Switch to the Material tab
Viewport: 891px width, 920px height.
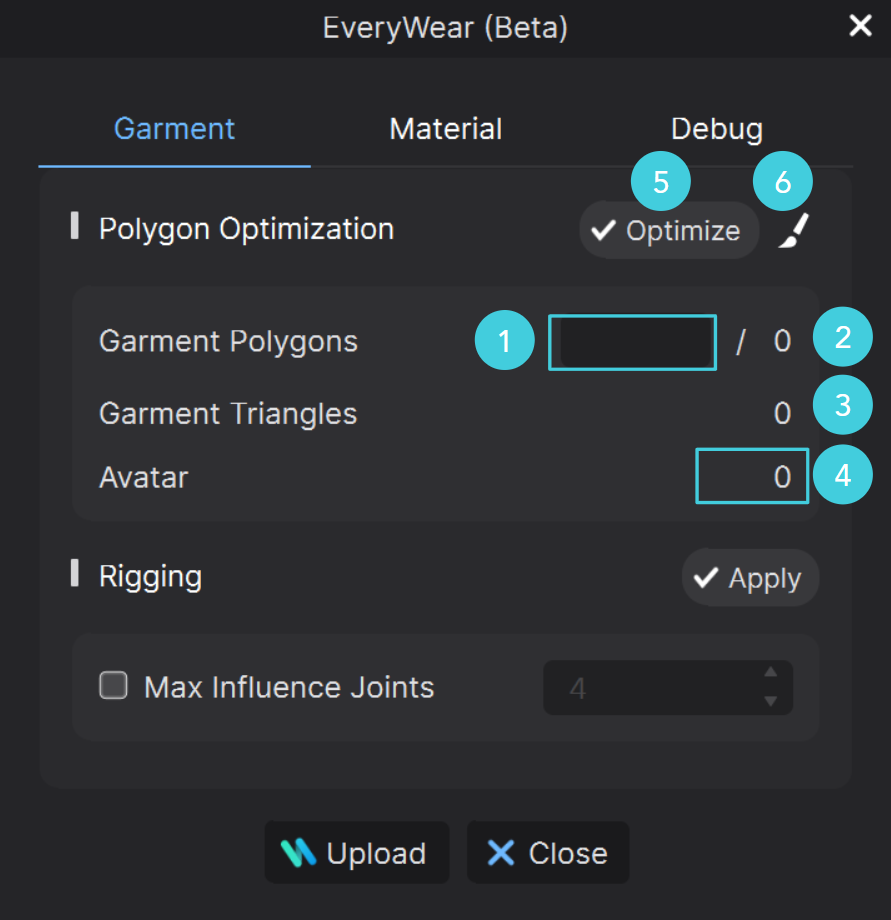coord(445,129)
